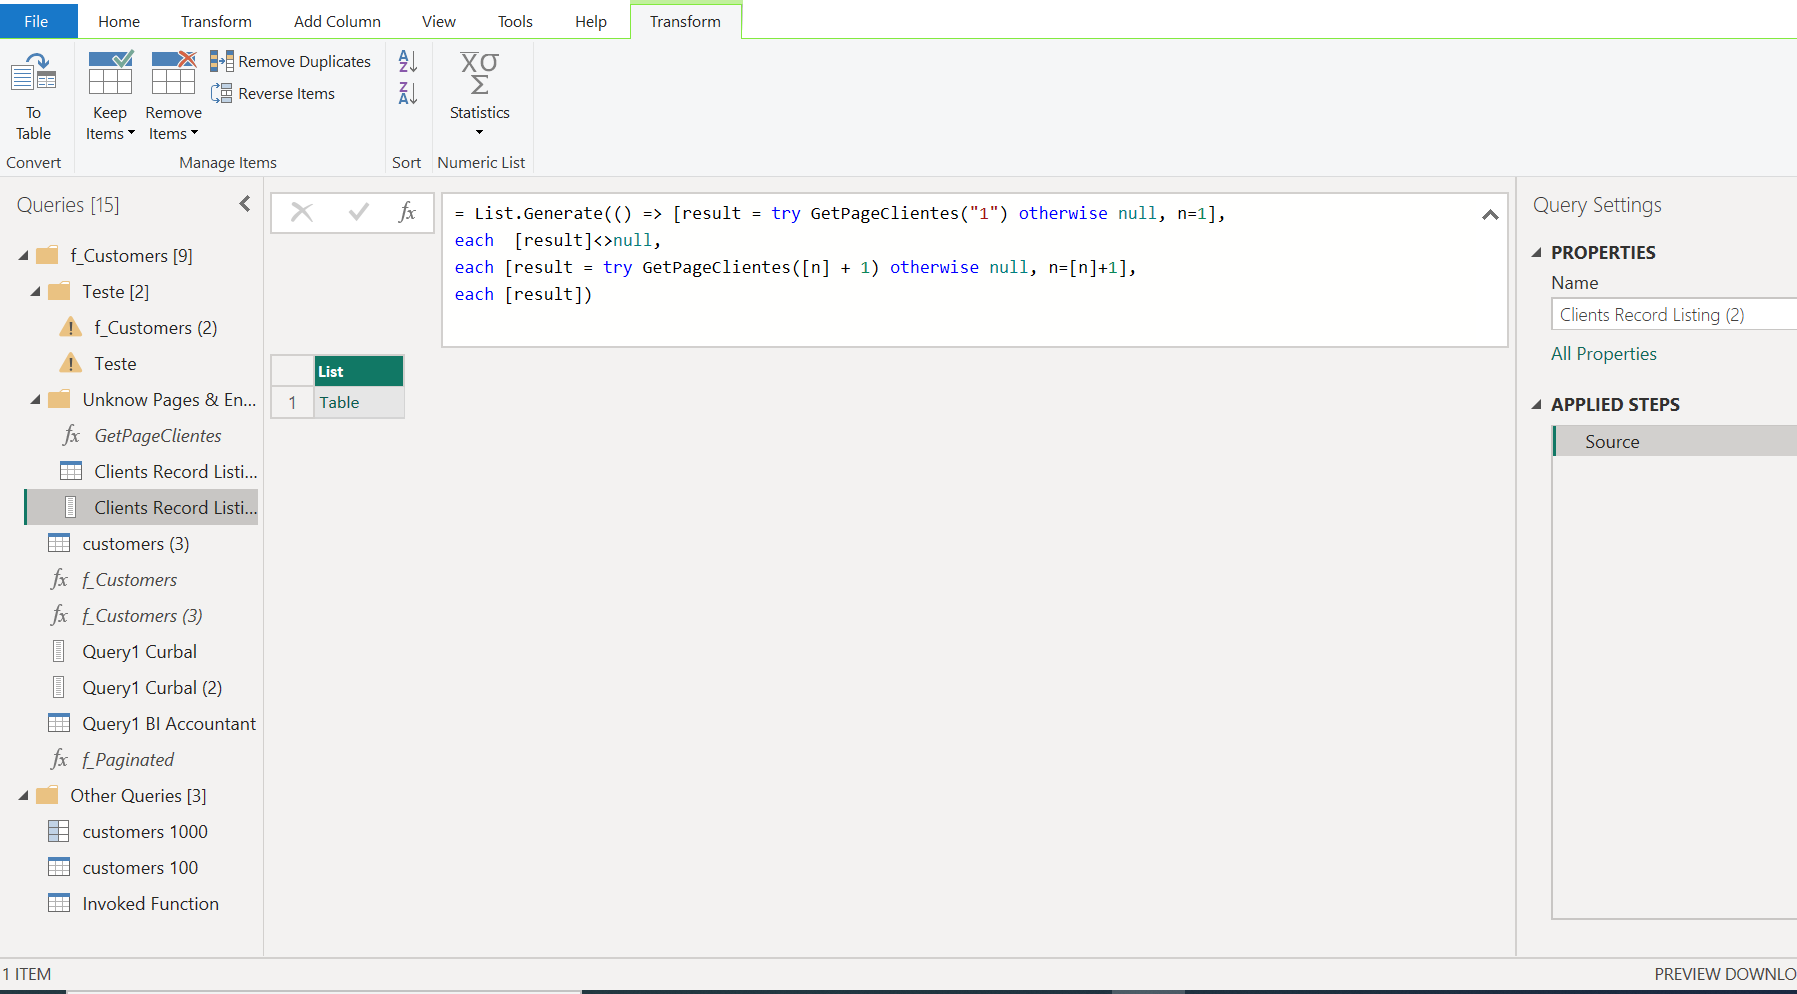
Task: Collapse the APPLIED STEPS section
Action: click(1537, 405)
